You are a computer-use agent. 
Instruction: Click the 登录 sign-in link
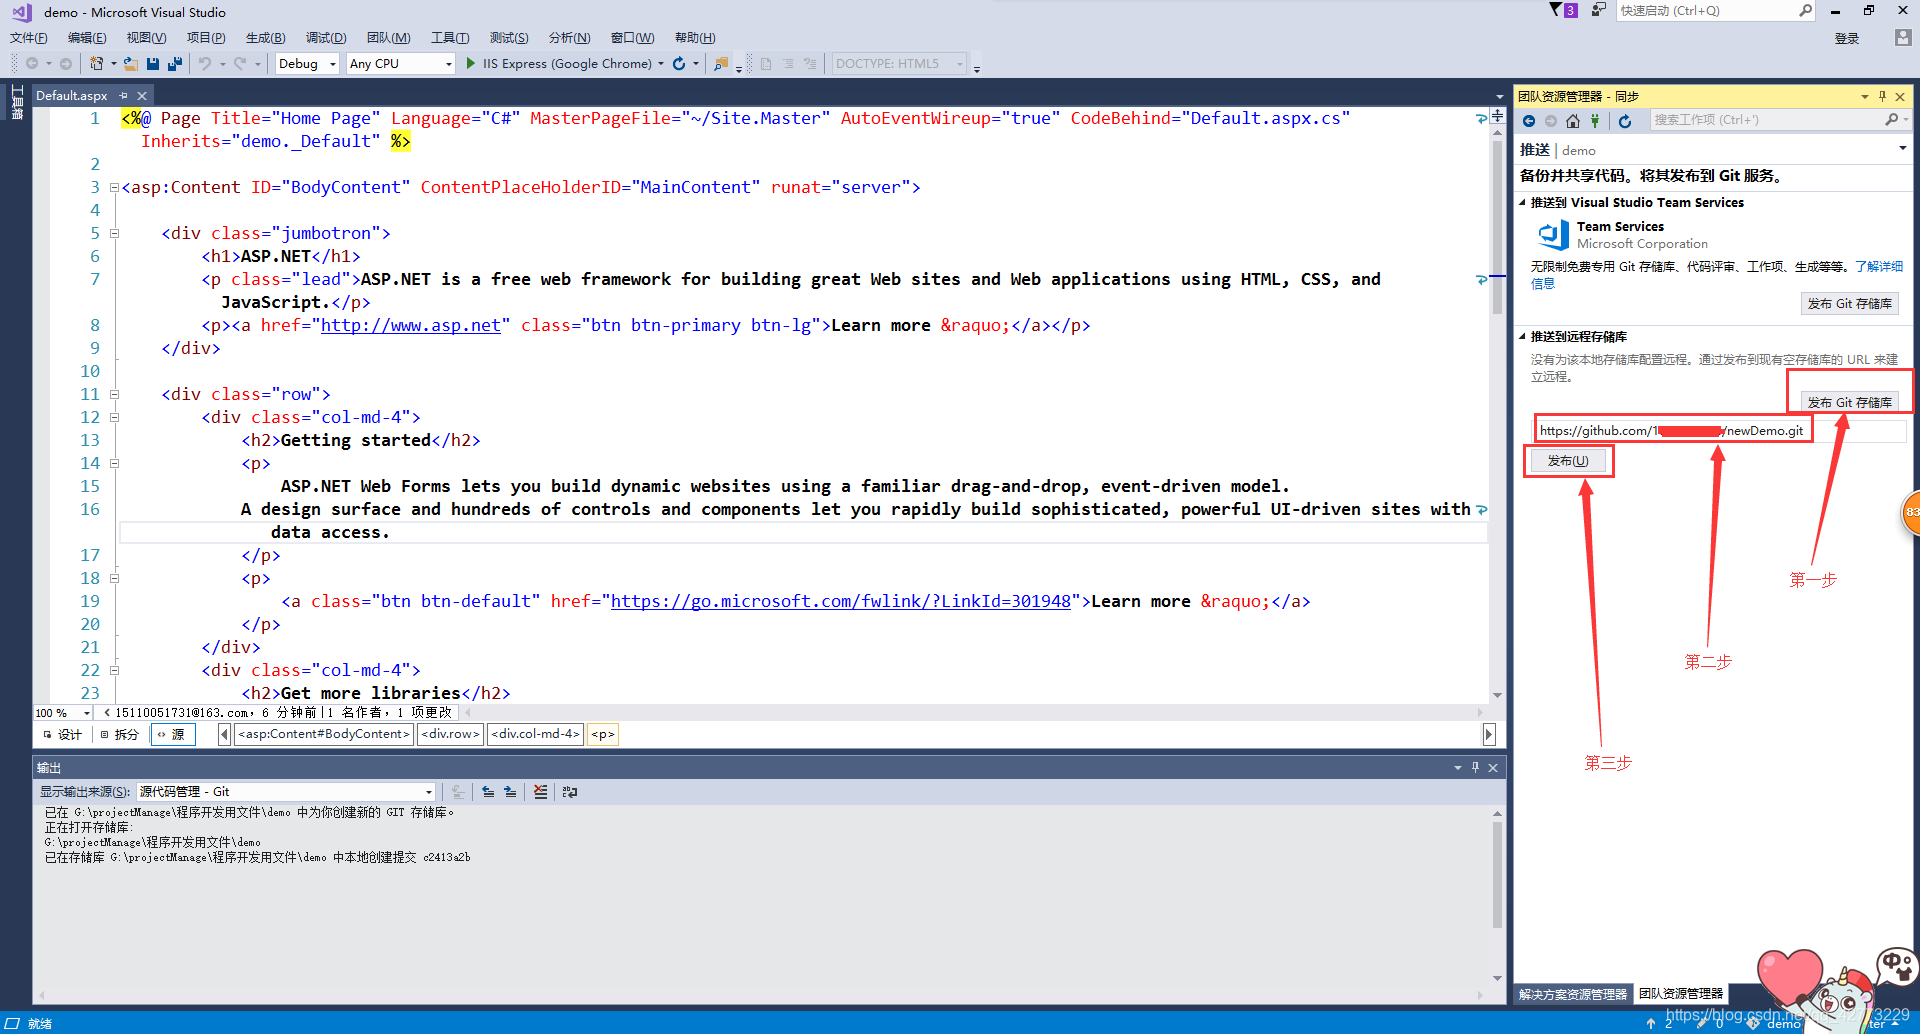[x=1847, y=39]
